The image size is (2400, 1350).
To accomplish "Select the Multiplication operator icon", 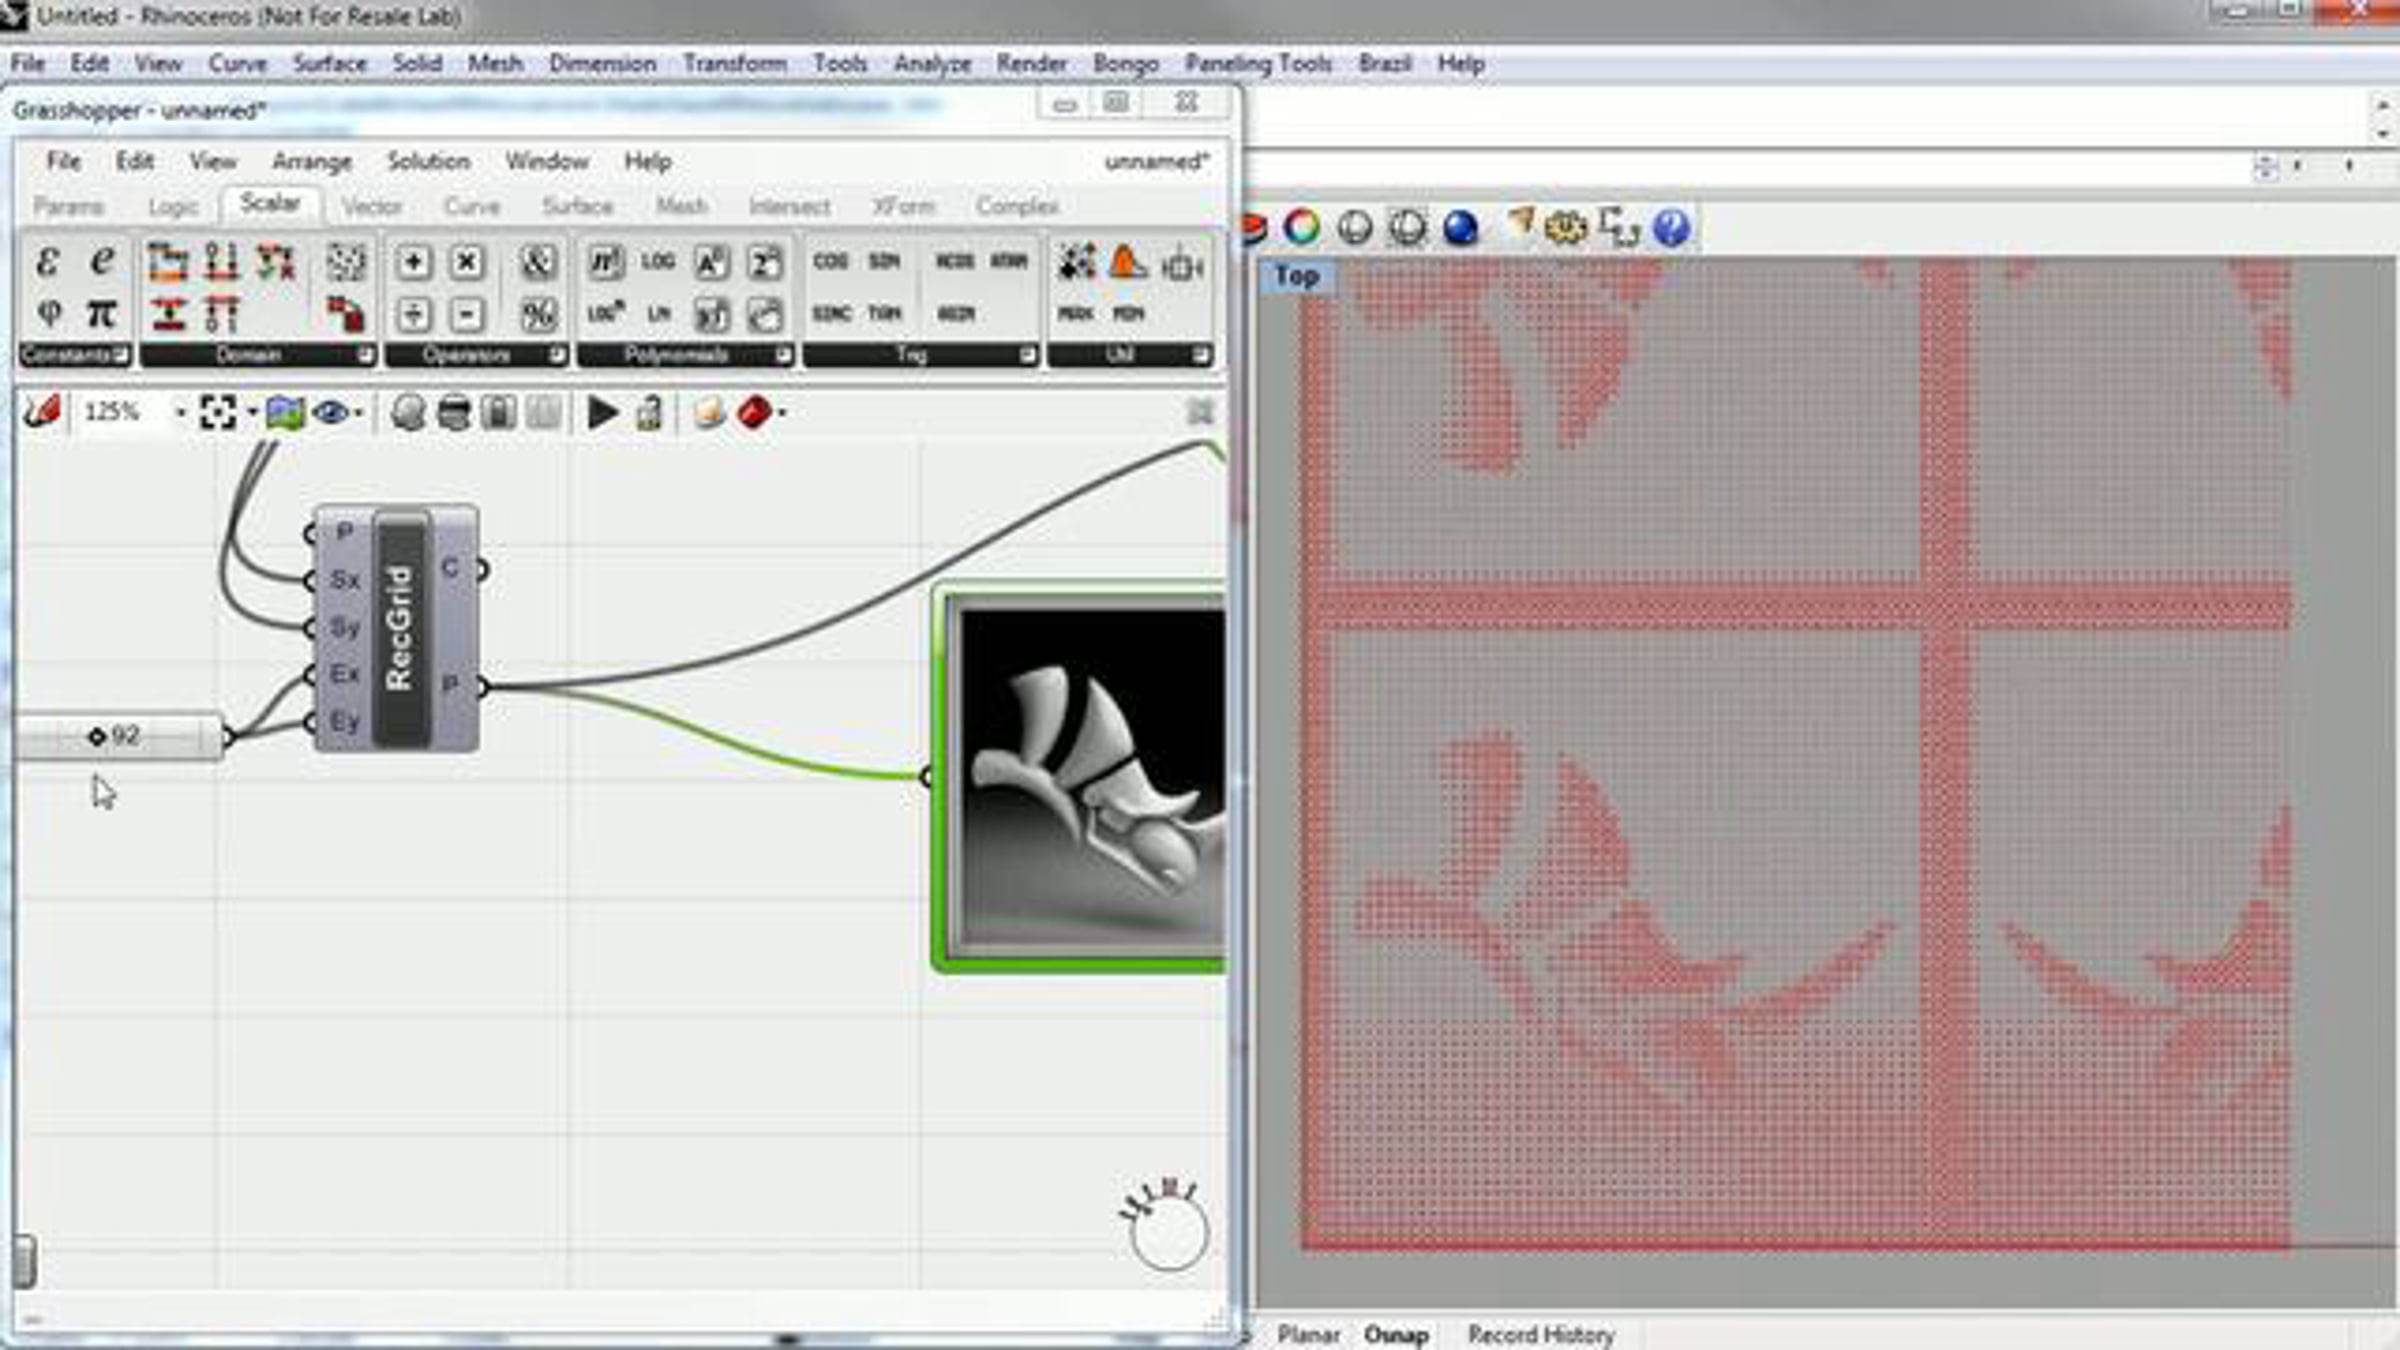I will [466, 263].
